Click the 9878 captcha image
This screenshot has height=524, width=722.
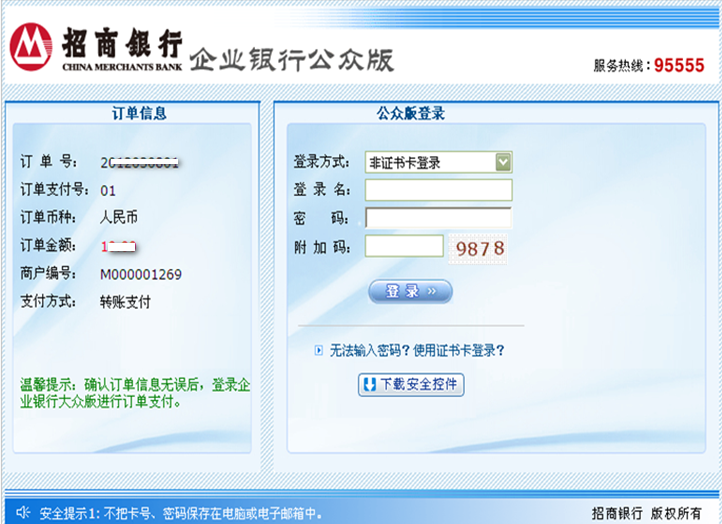coord(481,247)
